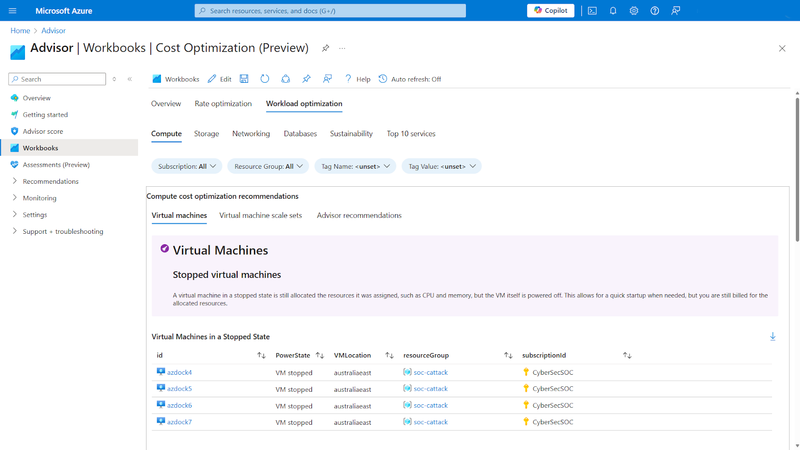Screen dimensions: 800x450
Task: Open portal settings gear
Action: (634, 10)
